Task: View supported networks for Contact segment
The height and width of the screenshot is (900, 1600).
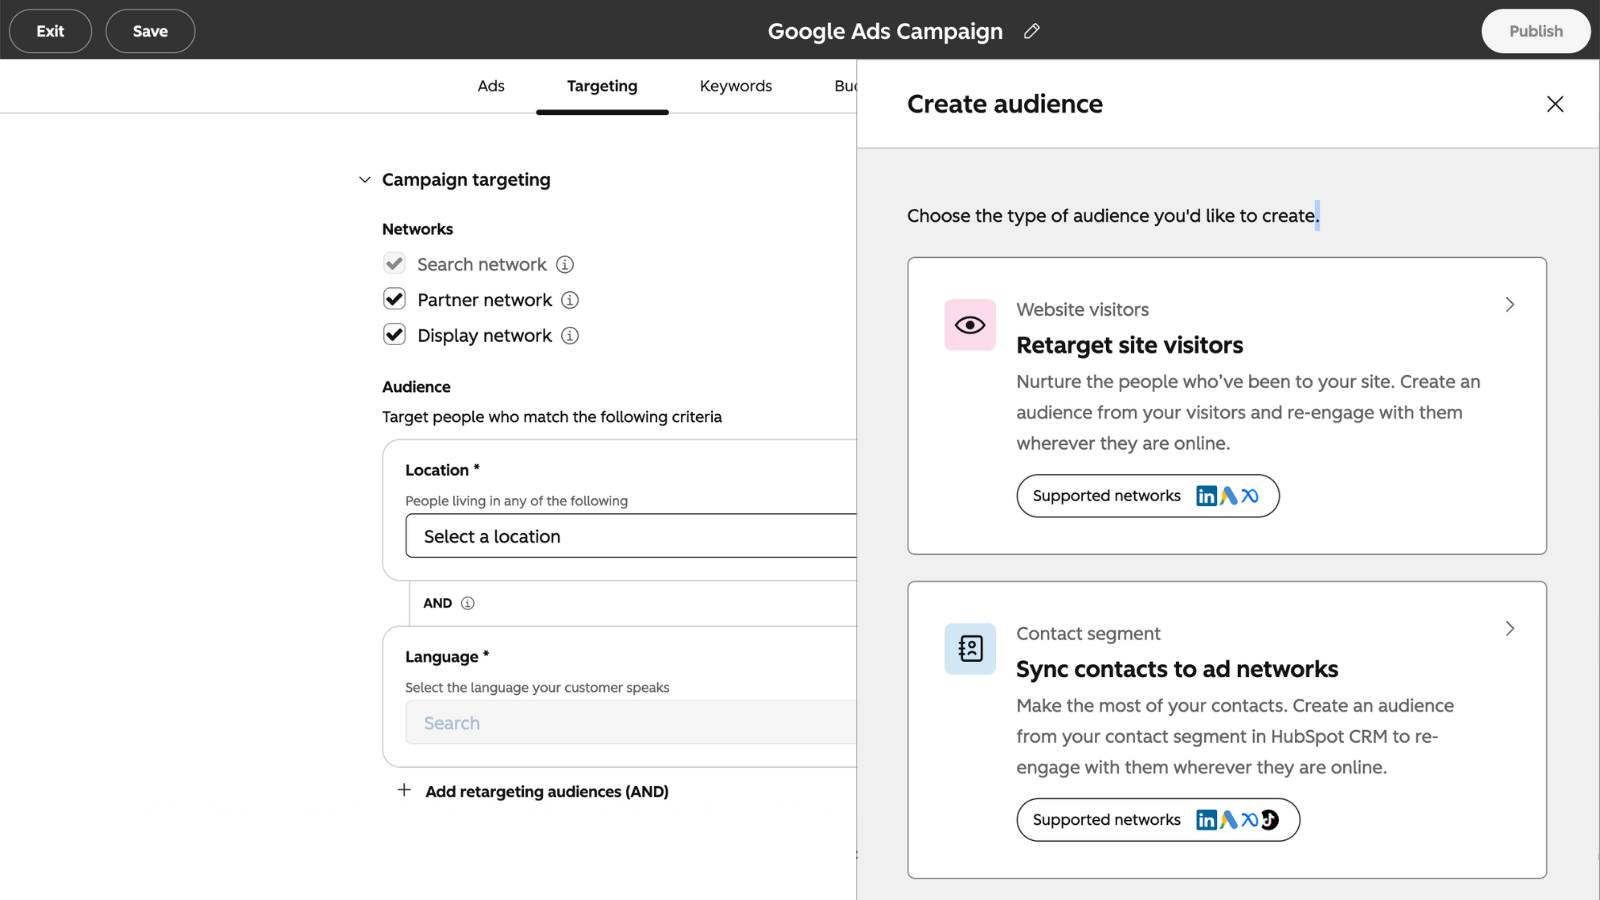Action: [x=1158, y=820]
